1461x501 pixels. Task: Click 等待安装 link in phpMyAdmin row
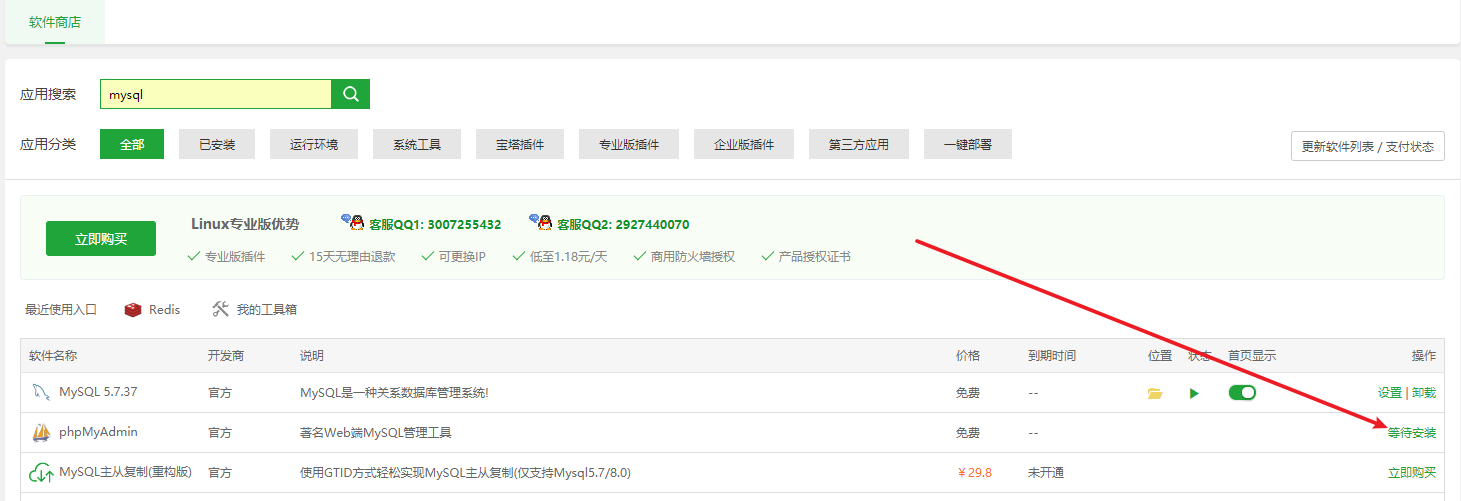tap(1412, 433)
